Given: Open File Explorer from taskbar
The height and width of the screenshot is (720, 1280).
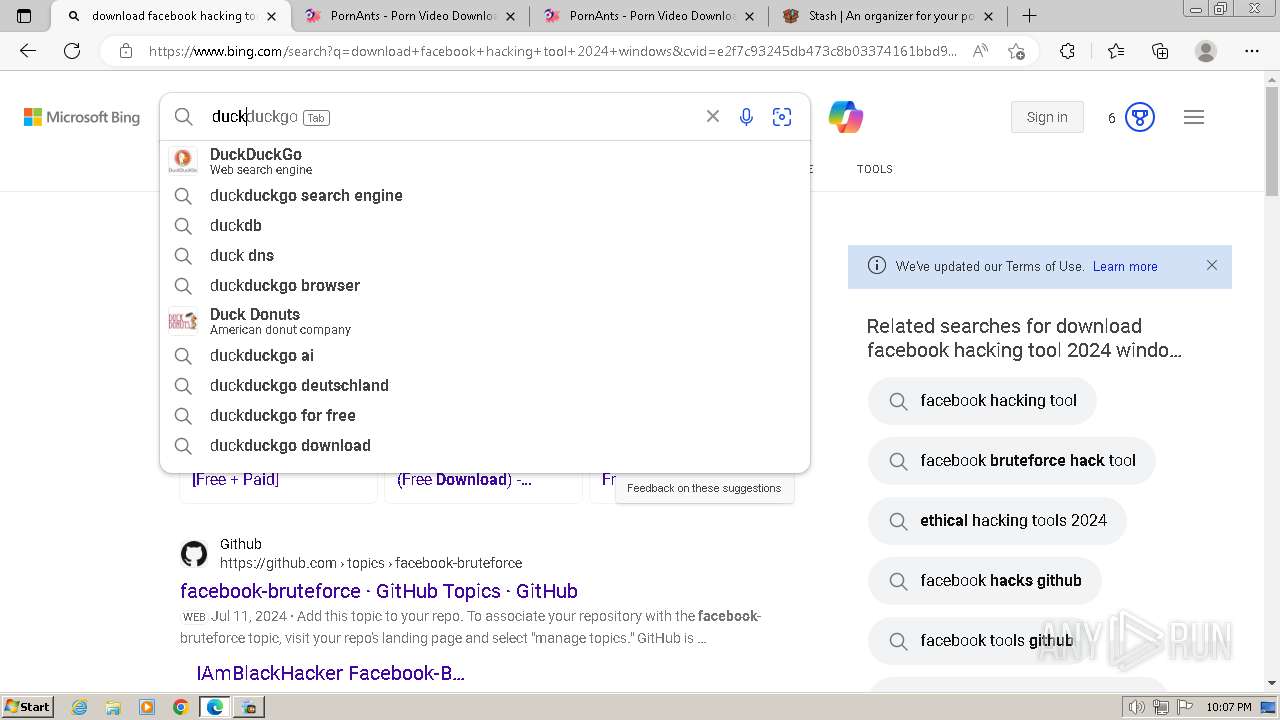Looking at the screenshot, I should point(113,707).
